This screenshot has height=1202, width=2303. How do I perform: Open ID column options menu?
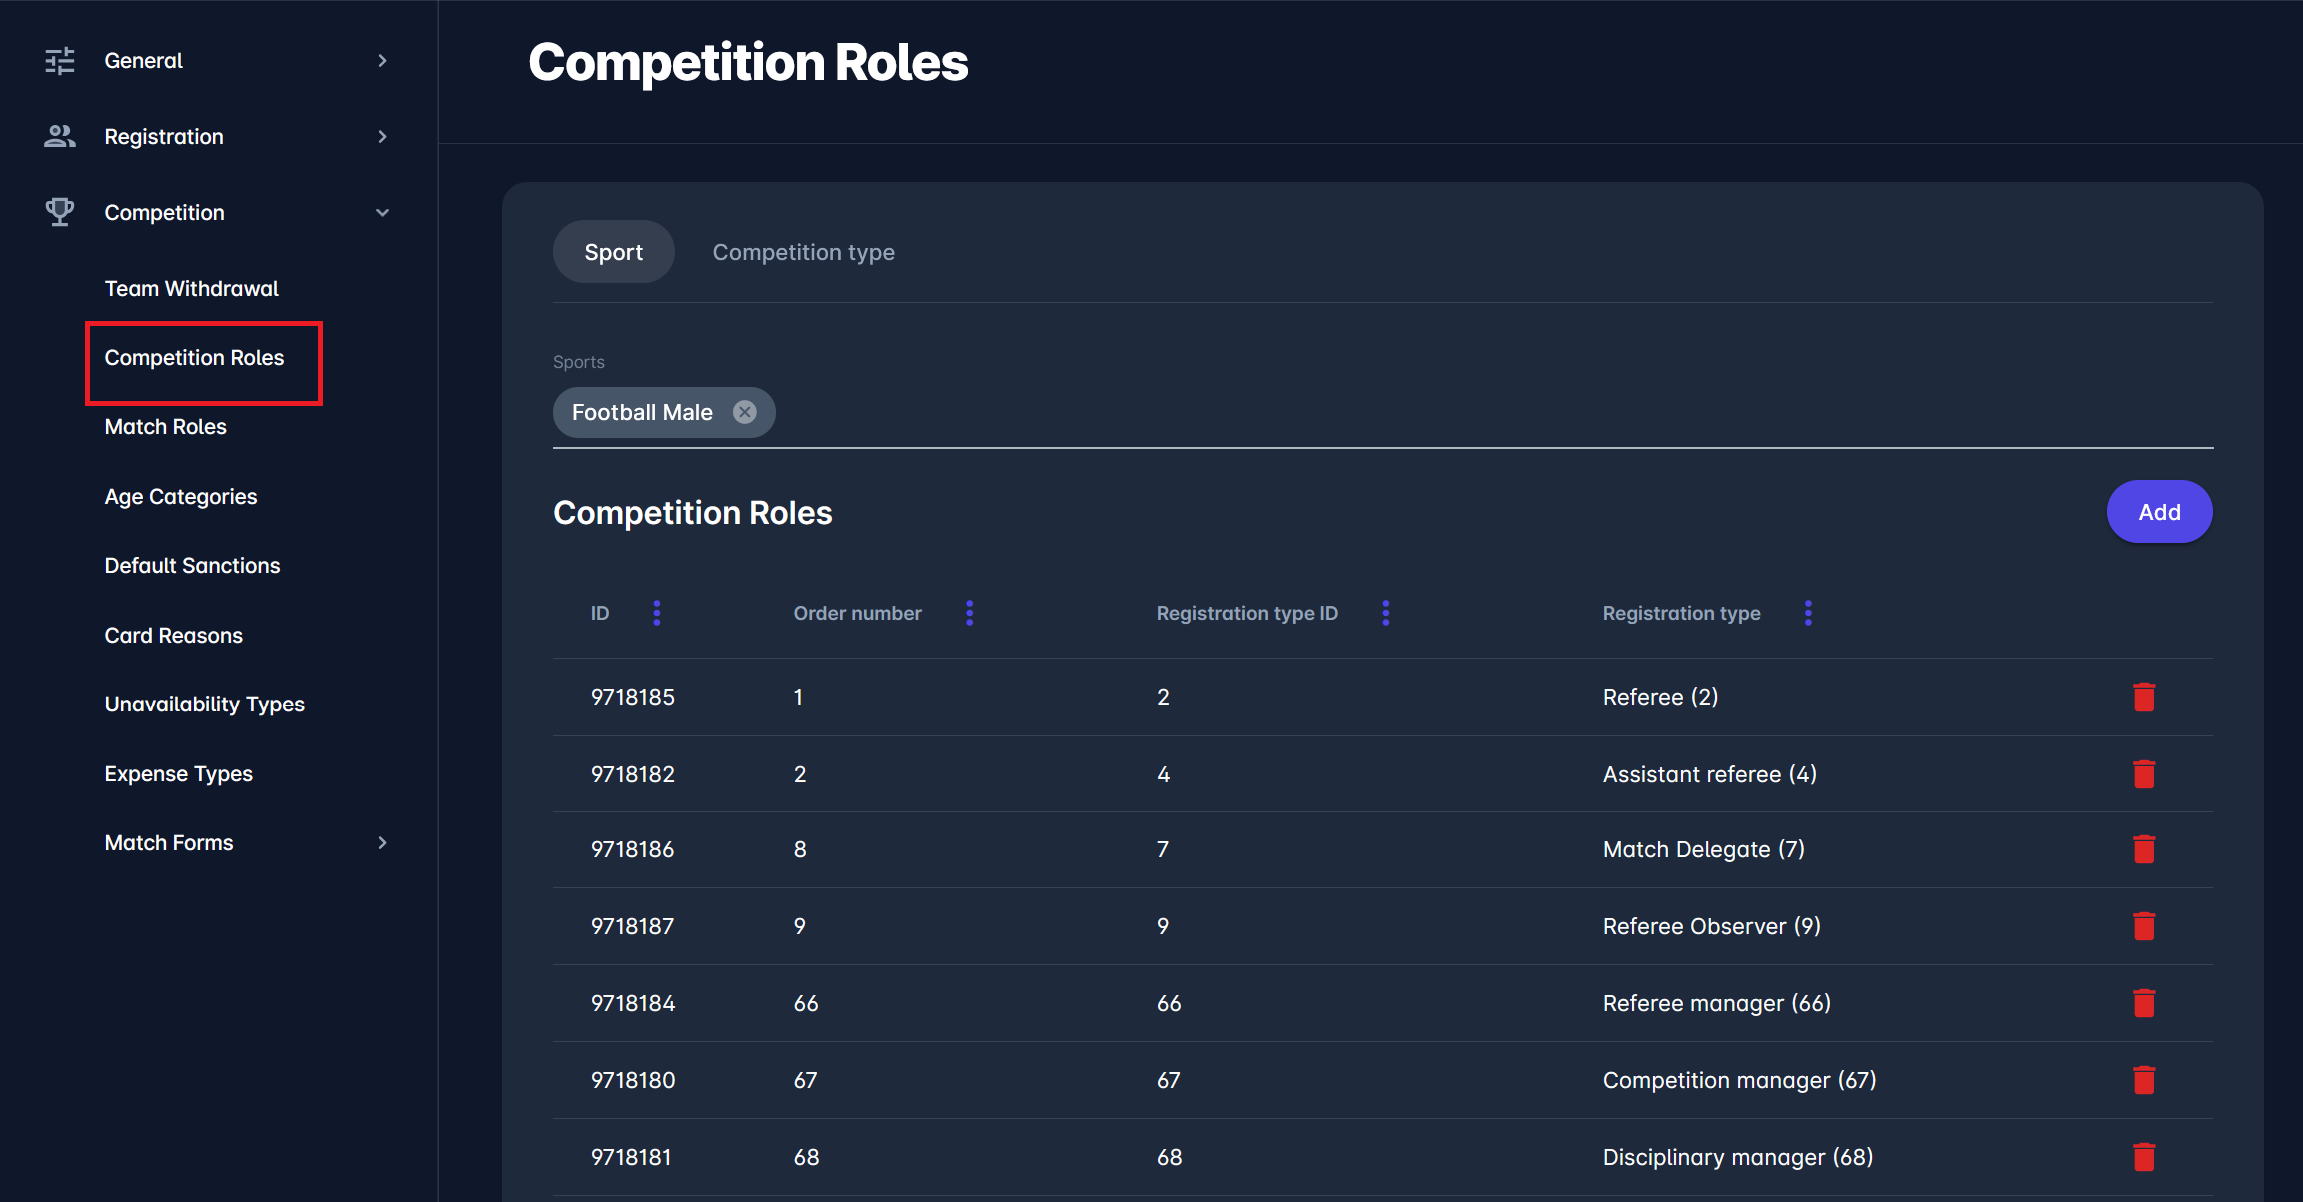pyautogui.click(x=657, y=613)
